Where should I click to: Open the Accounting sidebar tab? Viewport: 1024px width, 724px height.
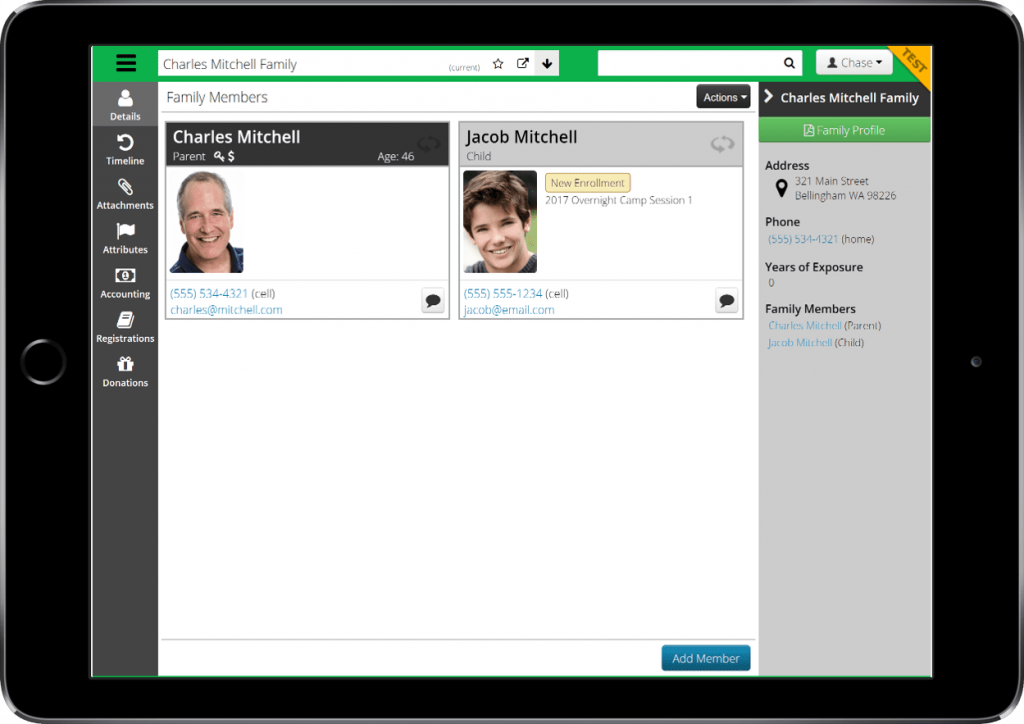125,283
